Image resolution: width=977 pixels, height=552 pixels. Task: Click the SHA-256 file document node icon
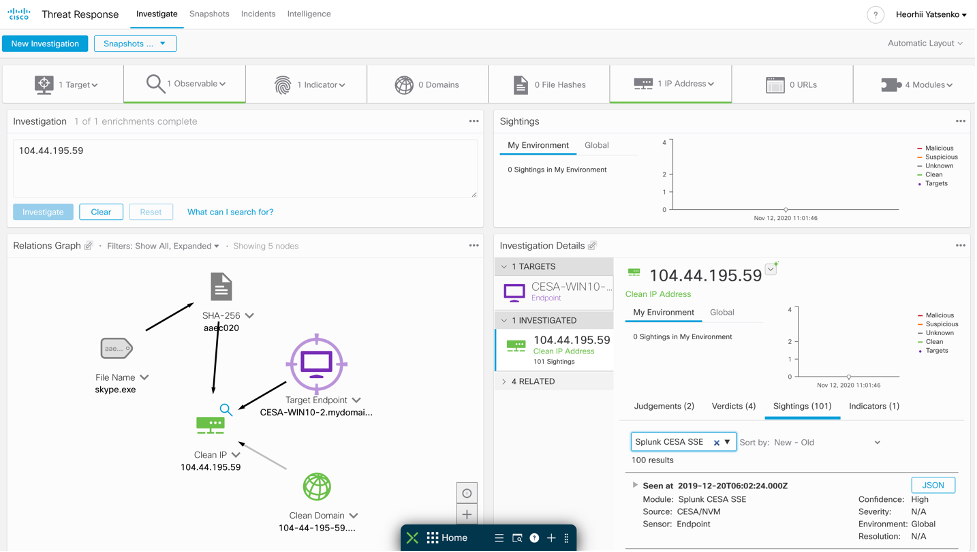tap(221, 288)
